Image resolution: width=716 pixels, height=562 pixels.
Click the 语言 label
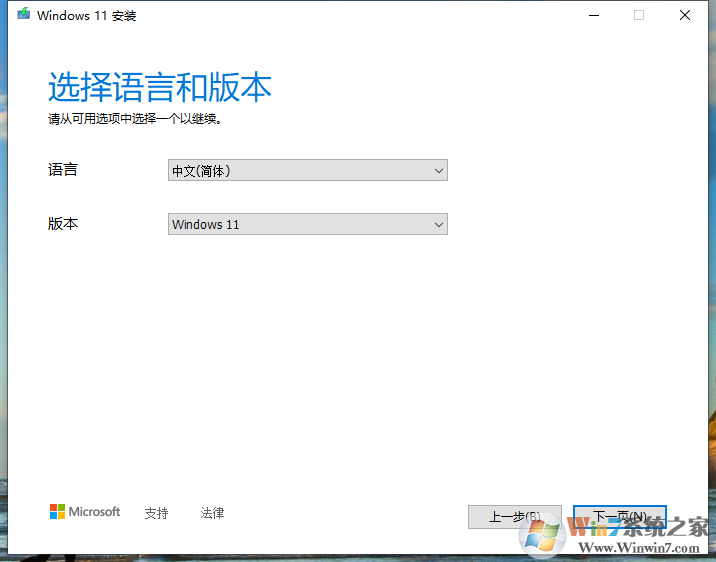pyautogui.click(x=63, y=170)
